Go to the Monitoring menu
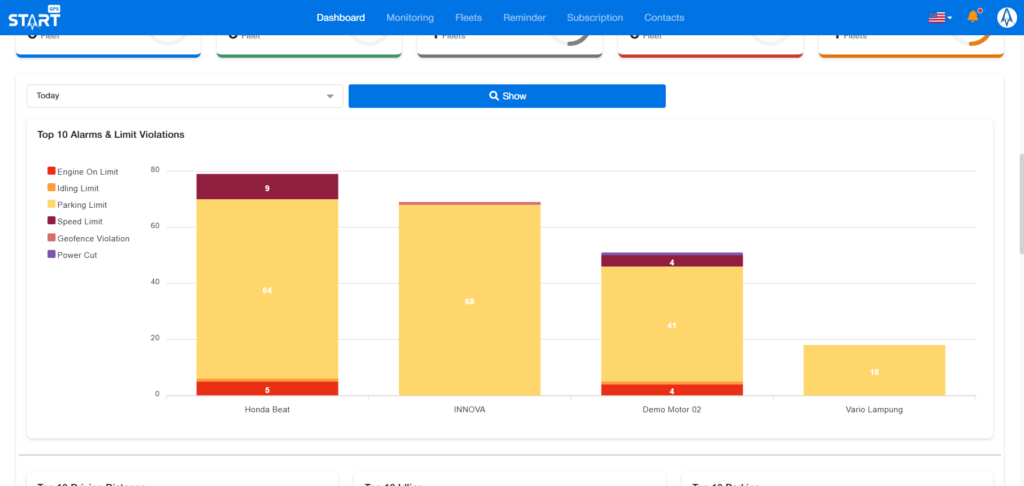The height and width of the screenshot is (486, 1024). 410,17
